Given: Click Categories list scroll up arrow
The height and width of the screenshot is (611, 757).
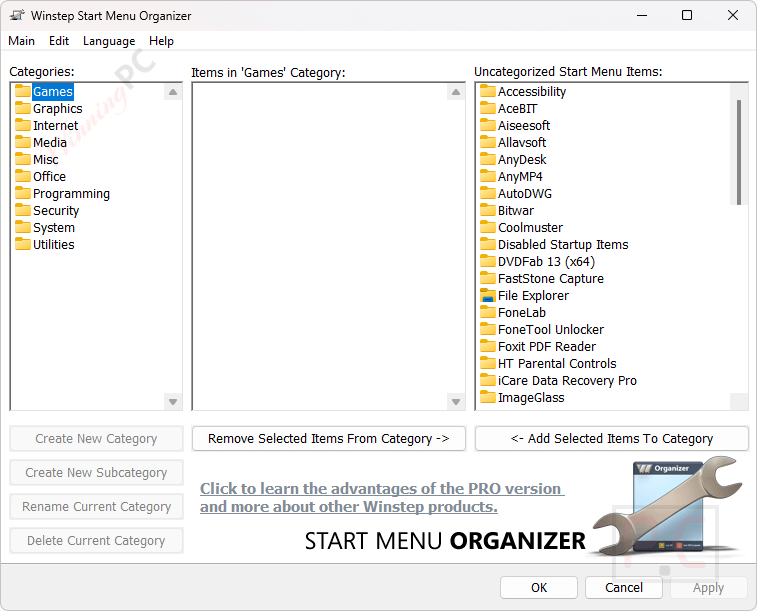Looking at the screenshot, I should tap(173, 92).
